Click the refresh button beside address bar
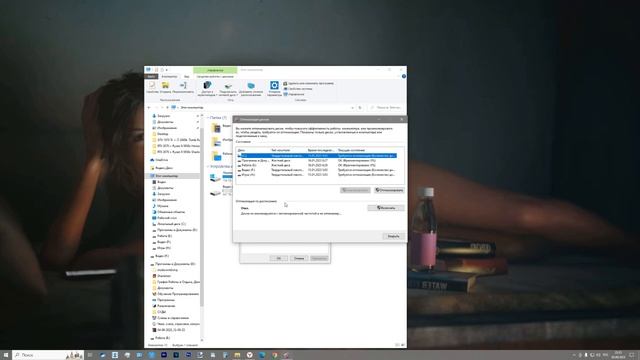This screenshot has height=360, width=640. click(360, 108)
